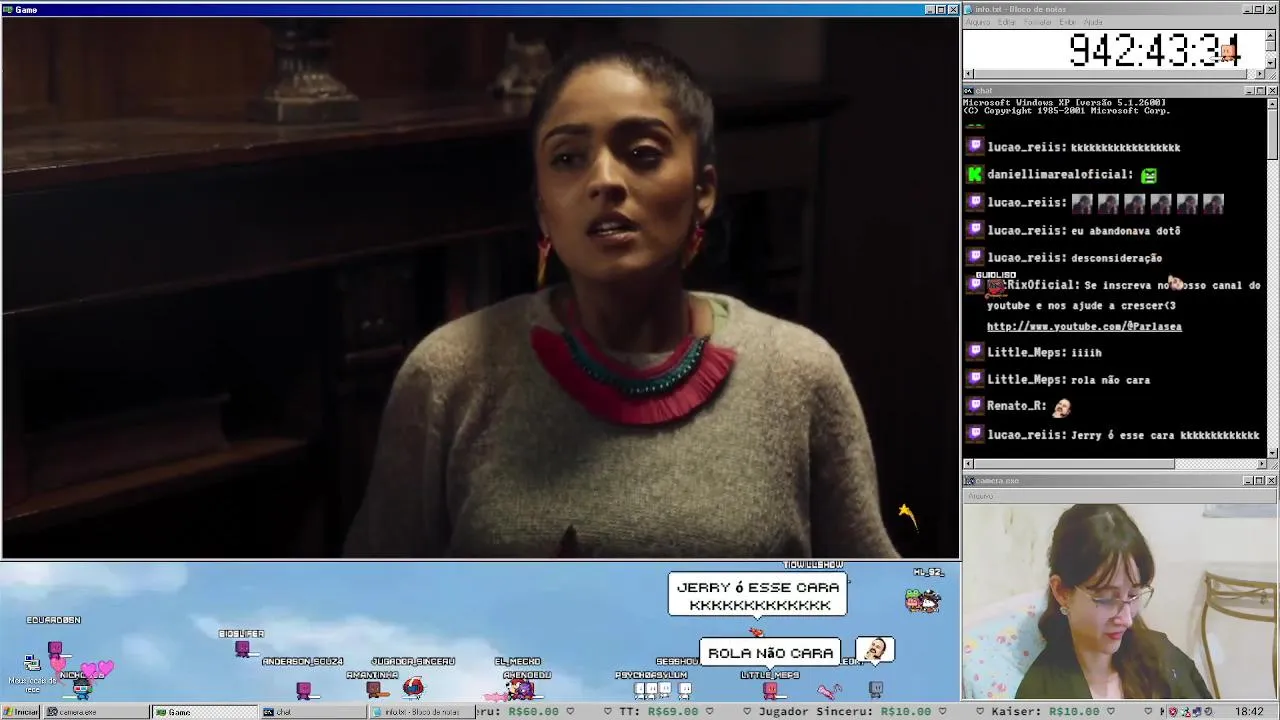Open the Formatar menu in Bloco de notas
The width and height of the screenshot is (1280, 720).
click(1038, 22)
